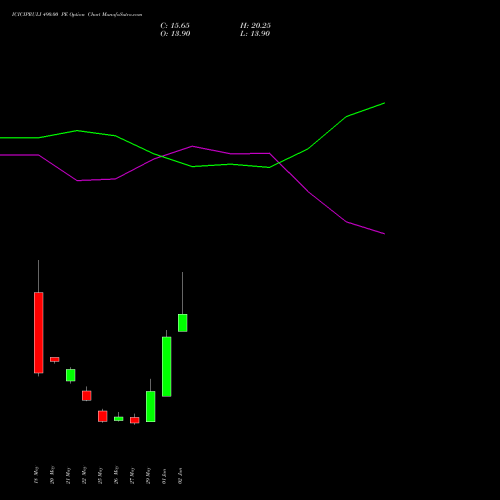
Task: Click the 20 May date axis label
Action: [52, 475]
